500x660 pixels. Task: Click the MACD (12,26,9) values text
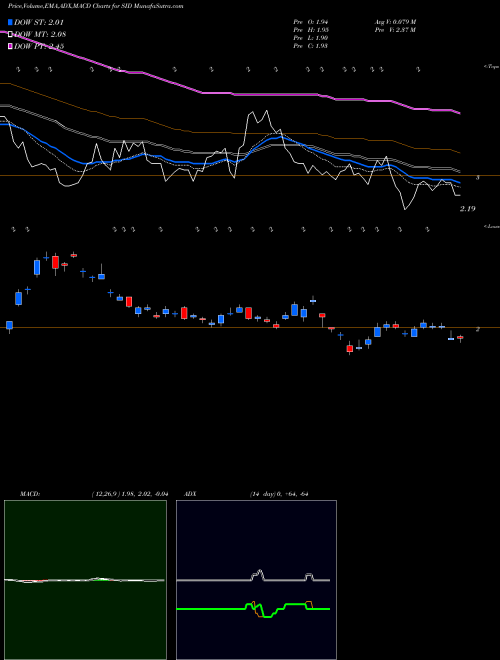tap(130, 494)
